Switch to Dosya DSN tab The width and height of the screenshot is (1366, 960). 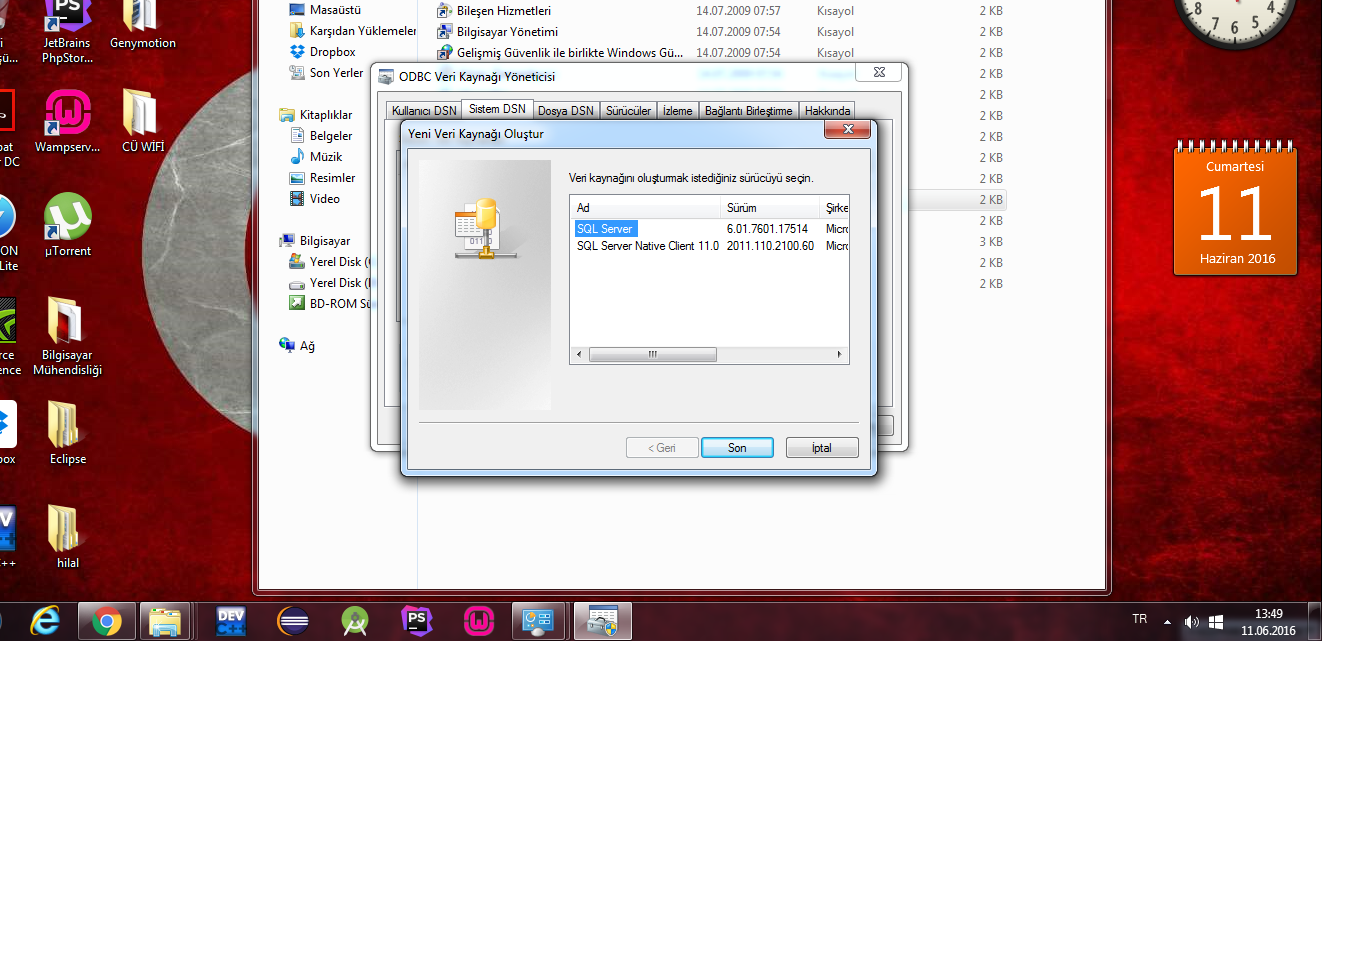pos(566,111)
